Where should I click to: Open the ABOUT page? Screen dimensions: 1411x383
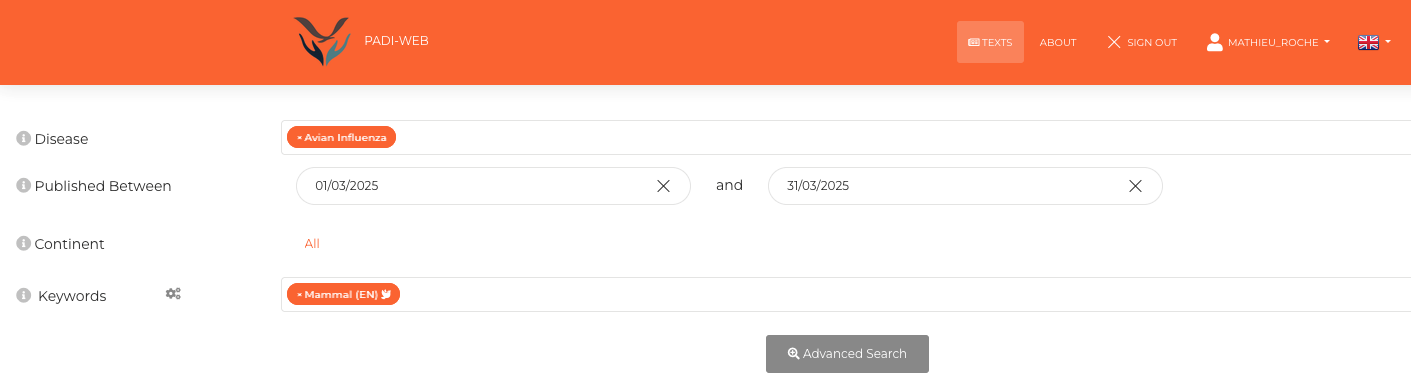1058,42
